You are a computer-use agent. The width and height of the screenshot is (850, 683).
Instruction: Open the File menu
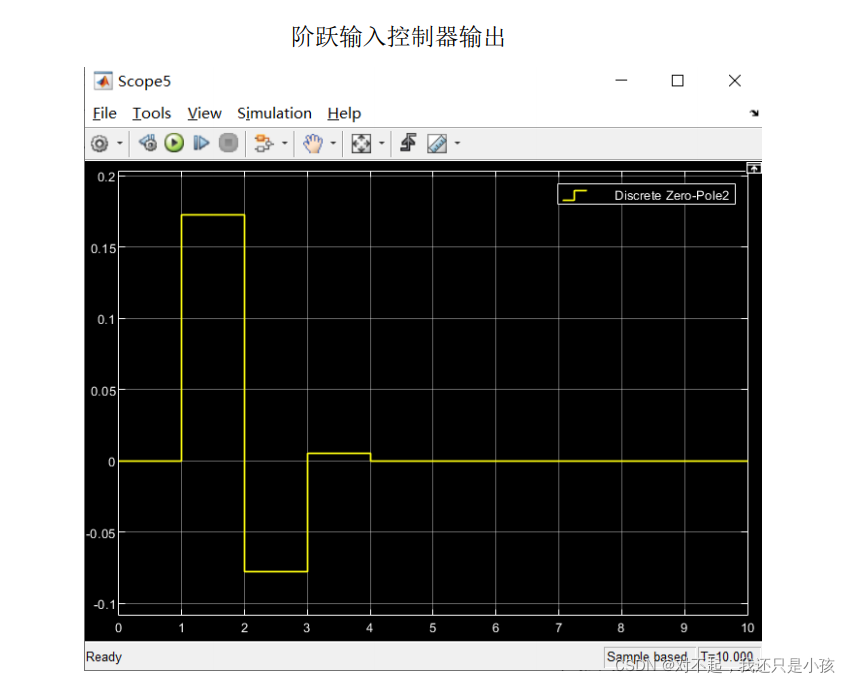click(x=105, y=113)
